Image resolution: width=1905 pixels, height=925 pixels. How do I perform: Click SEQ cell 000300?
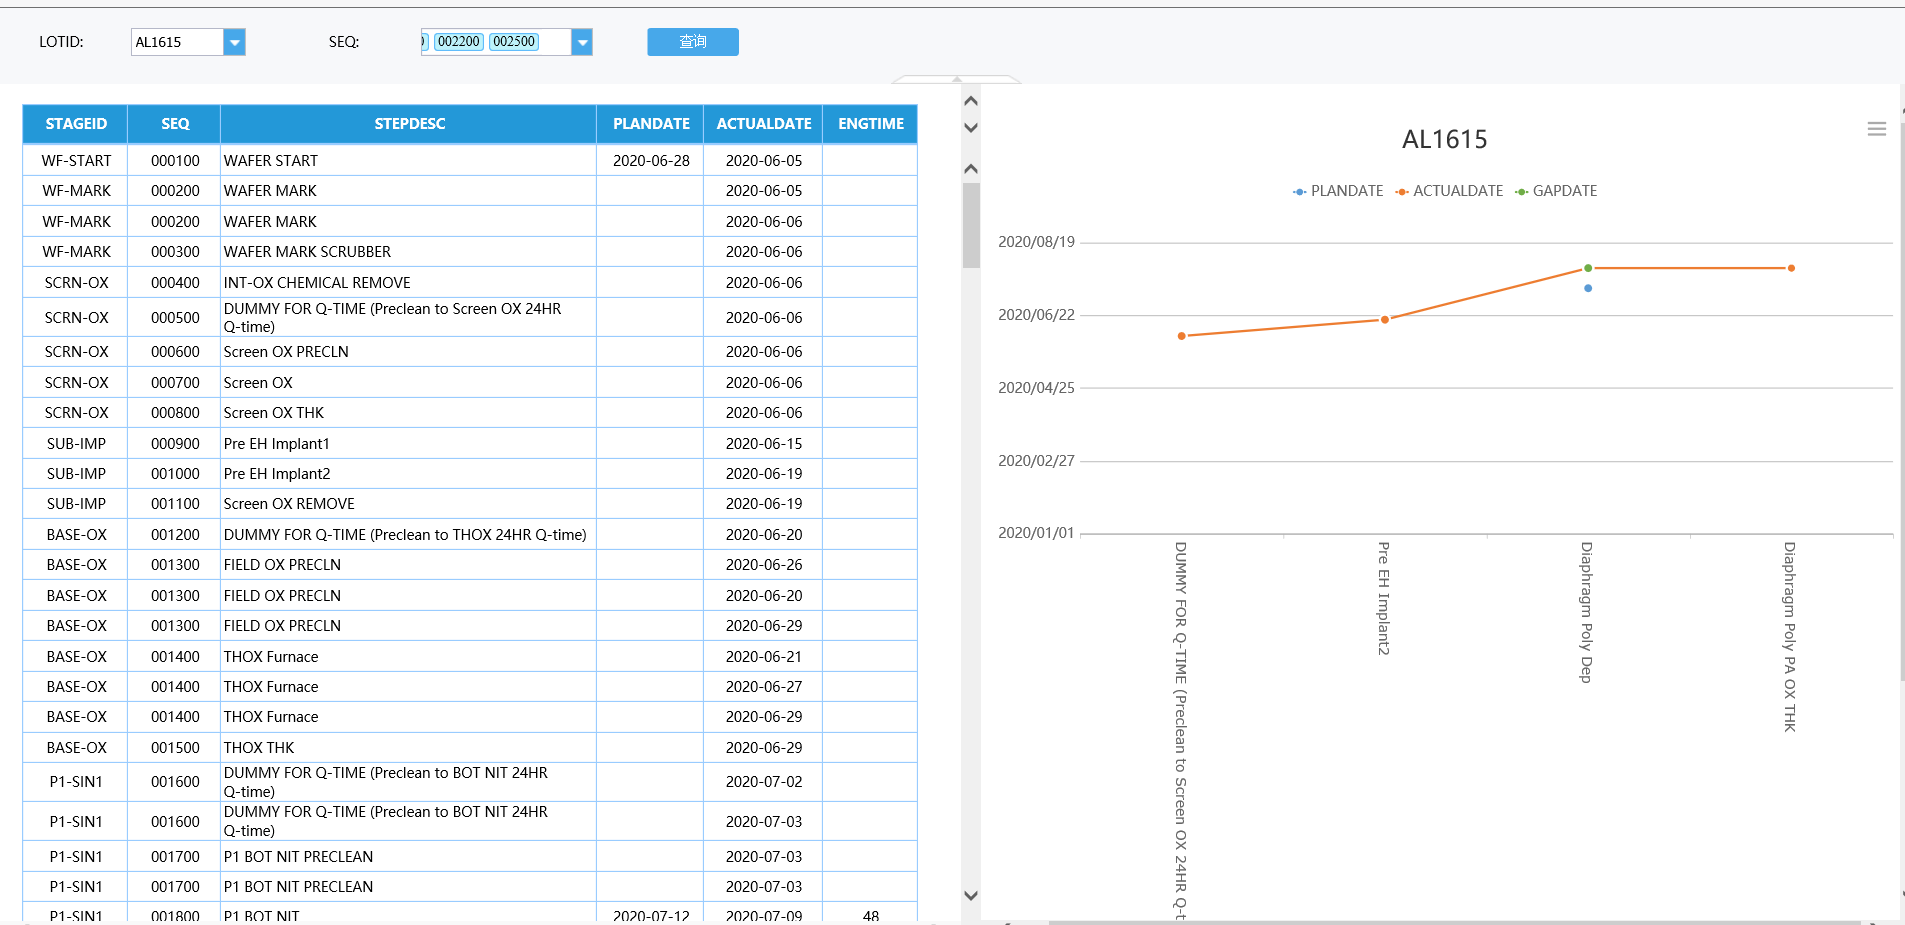pyautogui.click(x=175, y=252)
